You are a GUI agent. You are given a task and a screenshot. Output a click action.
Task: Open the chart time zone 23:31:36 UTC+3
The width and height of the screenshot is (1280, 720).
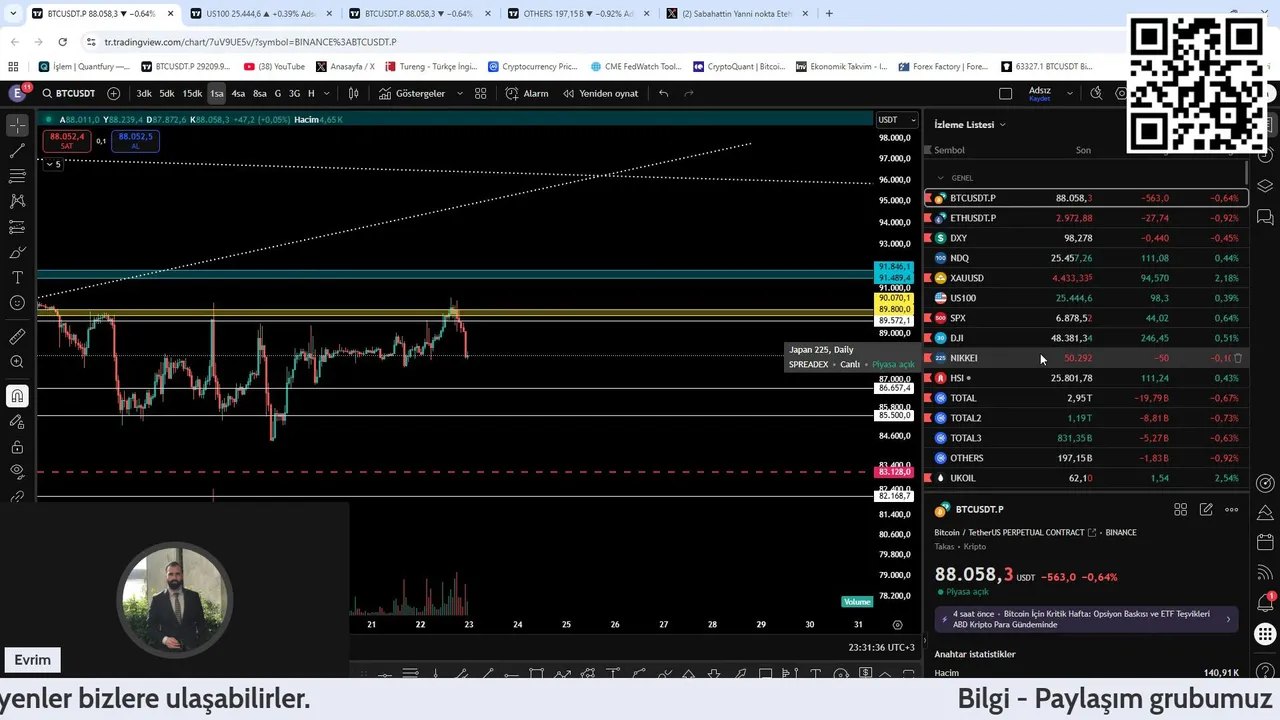pos(882,647)
